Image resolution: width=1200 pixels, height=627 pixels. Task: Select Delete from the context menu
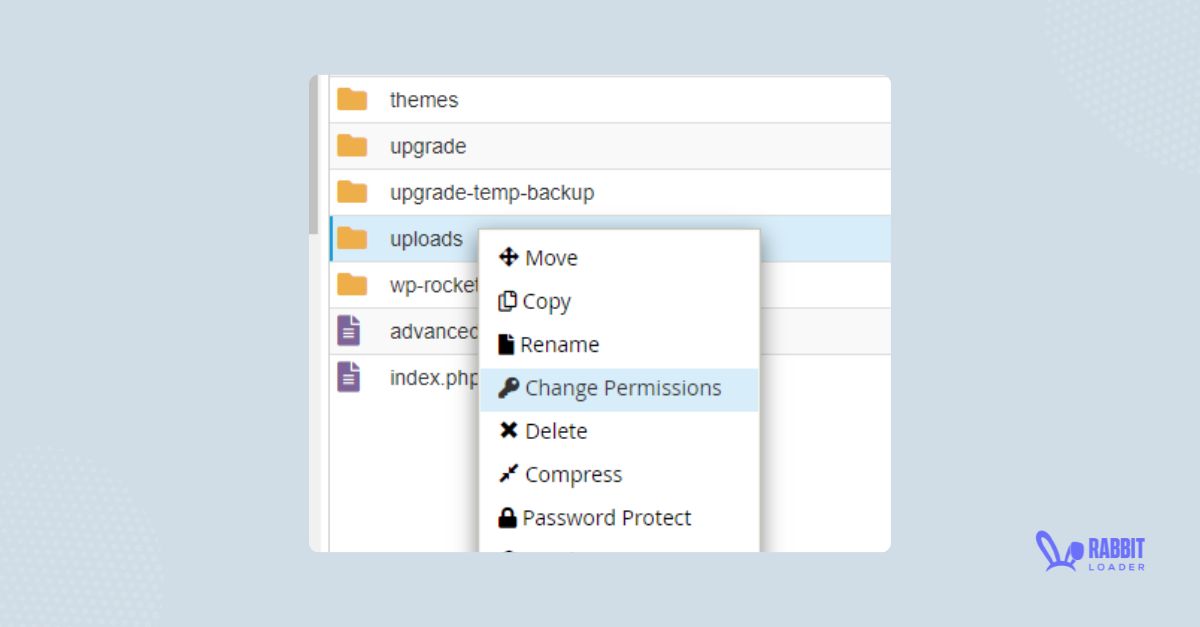point(558,430)
